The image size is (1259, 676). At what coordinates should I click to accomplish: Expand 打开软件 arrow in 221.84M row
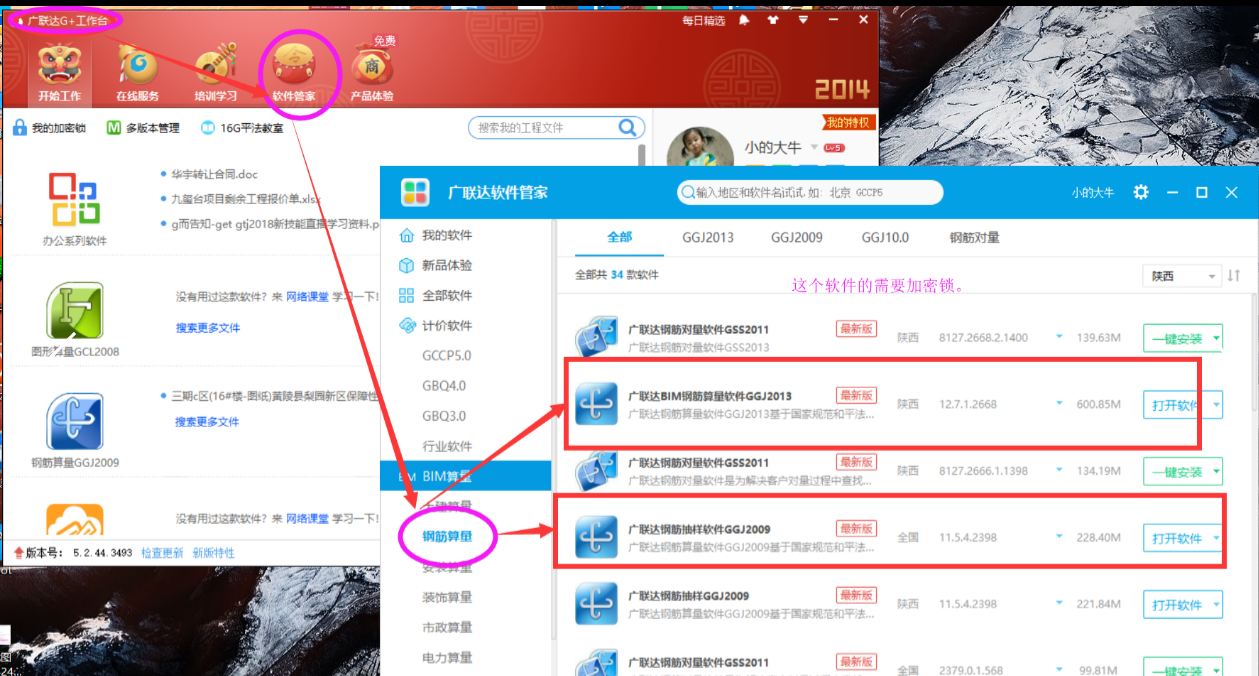(1216, 605)
